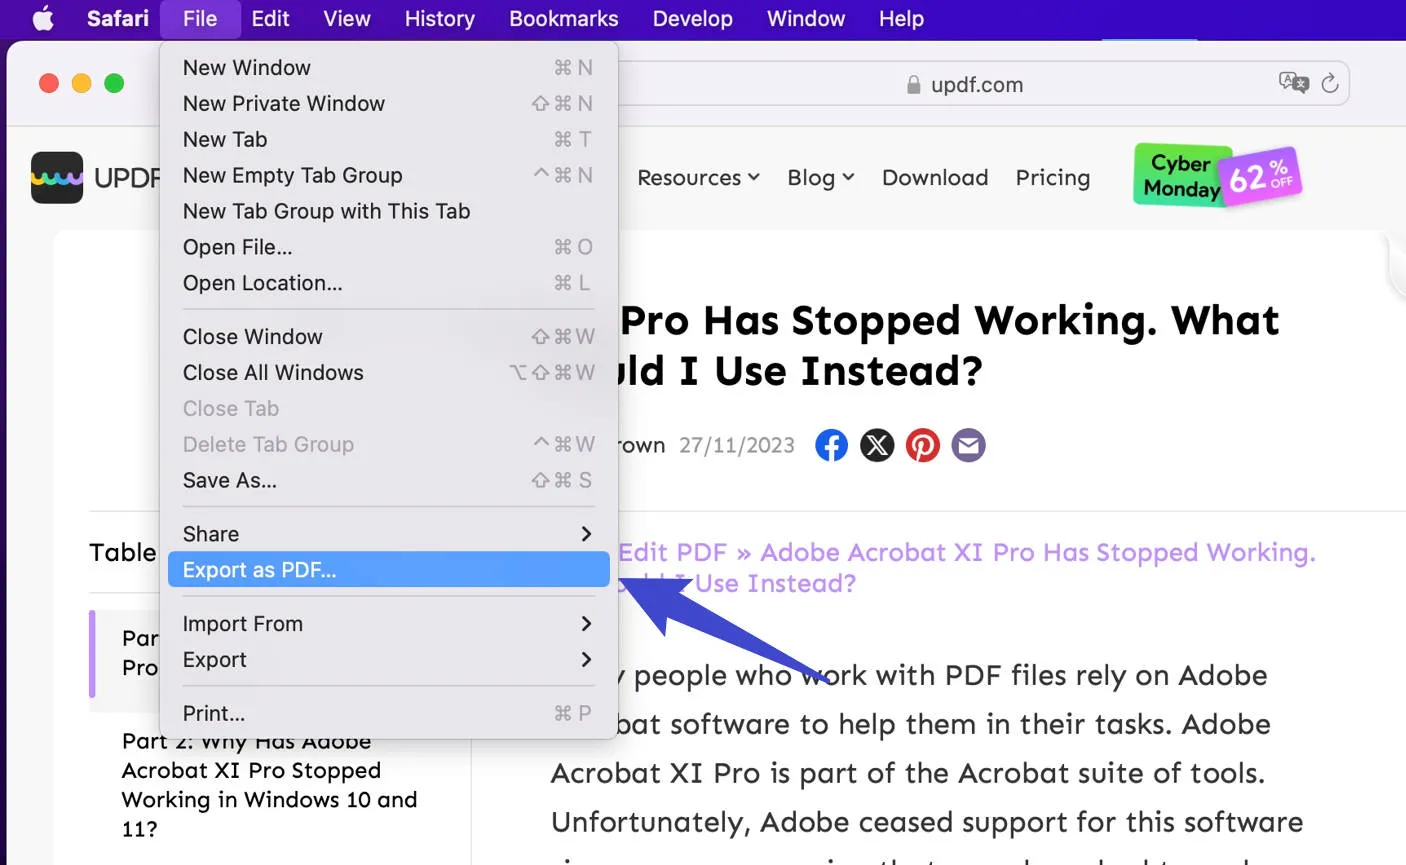This screenshot has width=1406, height=865.
Task: Click the Cyber Monday 62% off badge
Action: click(1216, 175)
